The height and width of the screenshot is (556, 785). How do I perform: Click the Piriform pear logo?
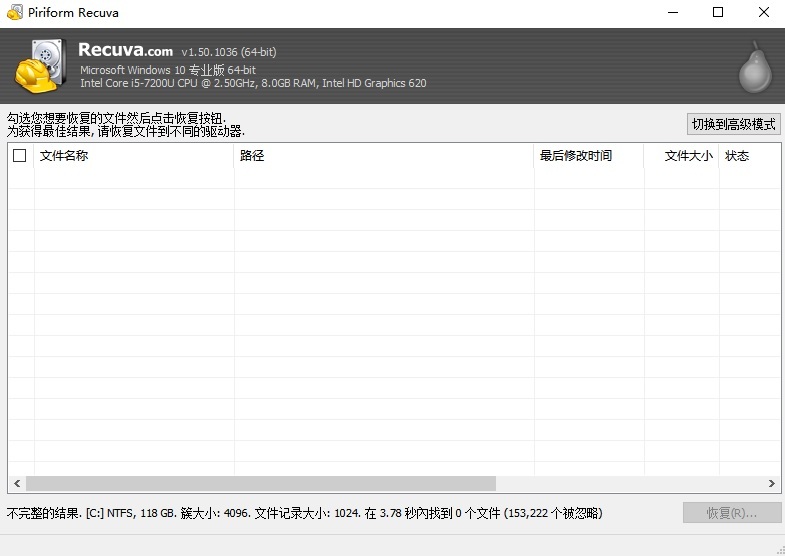754,67
